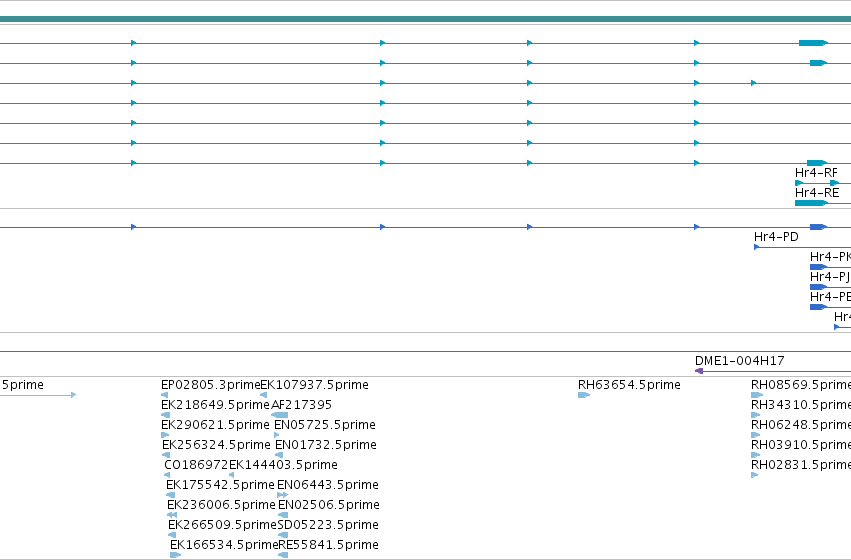Screen dimensions: 851x560
Task: Click the blue exon box under Hr4-PJ label
Action: click(818, 287)
